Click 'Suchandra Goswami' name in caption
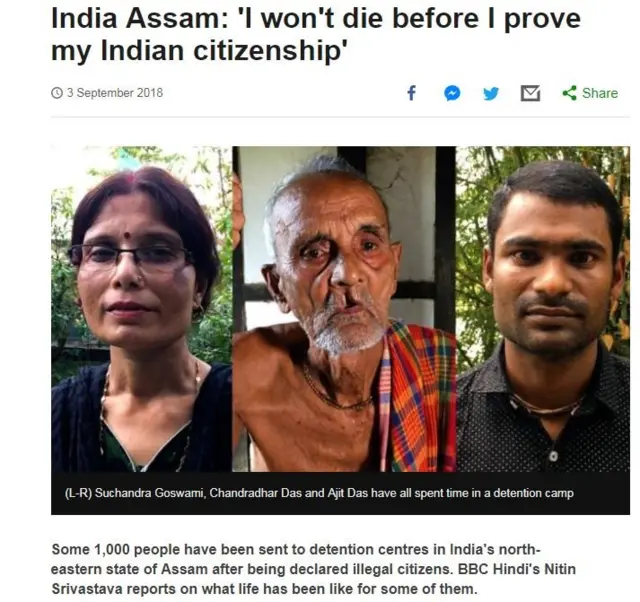The image size is (640, 602). click(149, 493)
